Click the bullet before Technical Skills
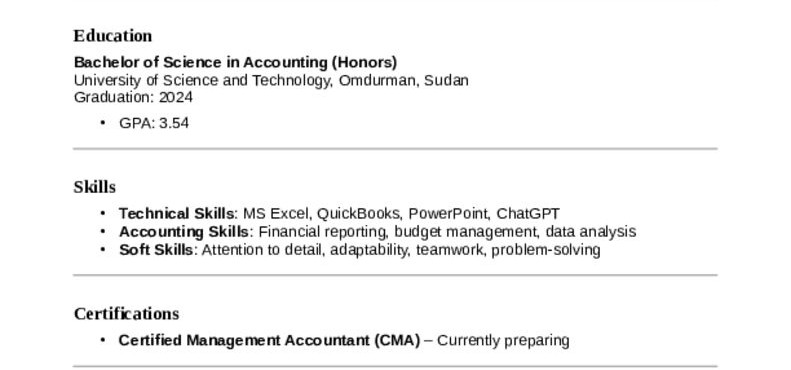This screenshot has width=791, height=370. pyautogui.click(x=103, y=214)
